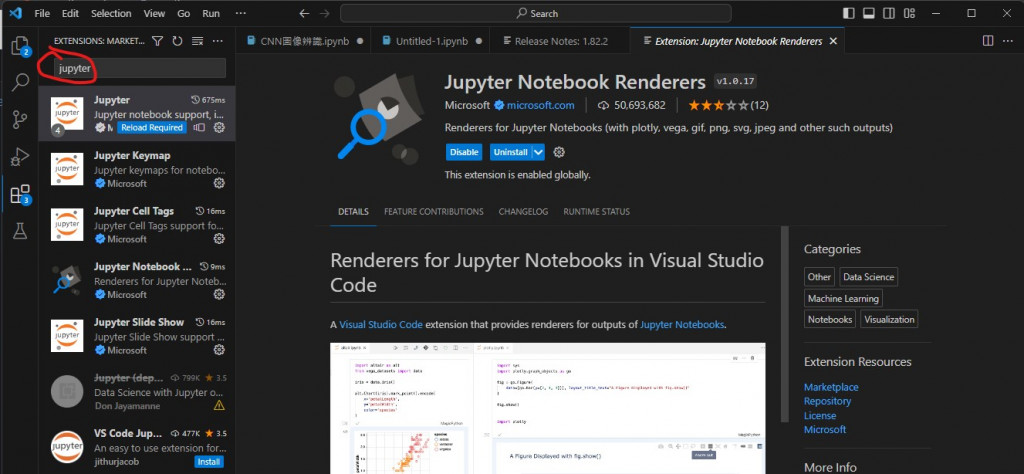Click the Disable button
Screen dimensions: 1024x474
(464, 152)
